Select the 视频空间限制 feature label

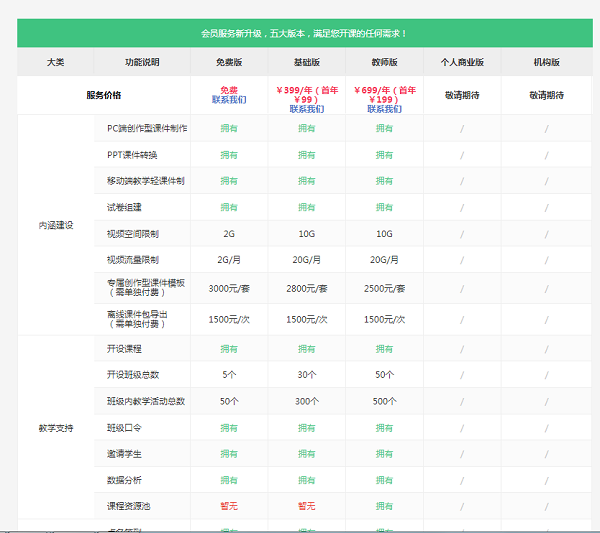point(133,234)
